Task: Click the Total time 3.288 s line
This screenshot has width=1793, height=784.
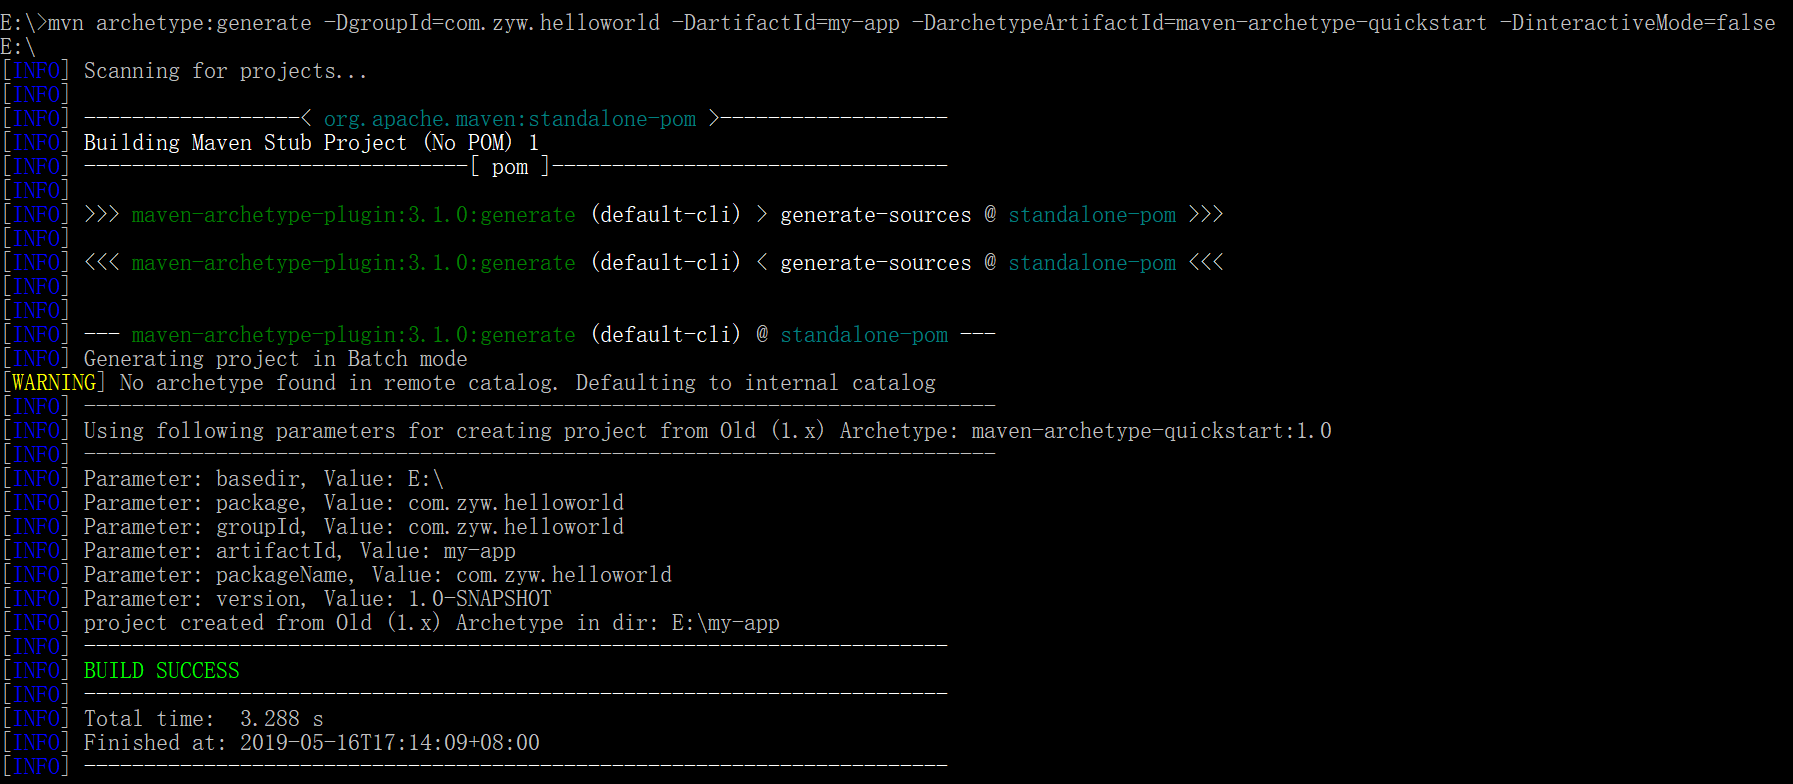Action: pos(204,718)
